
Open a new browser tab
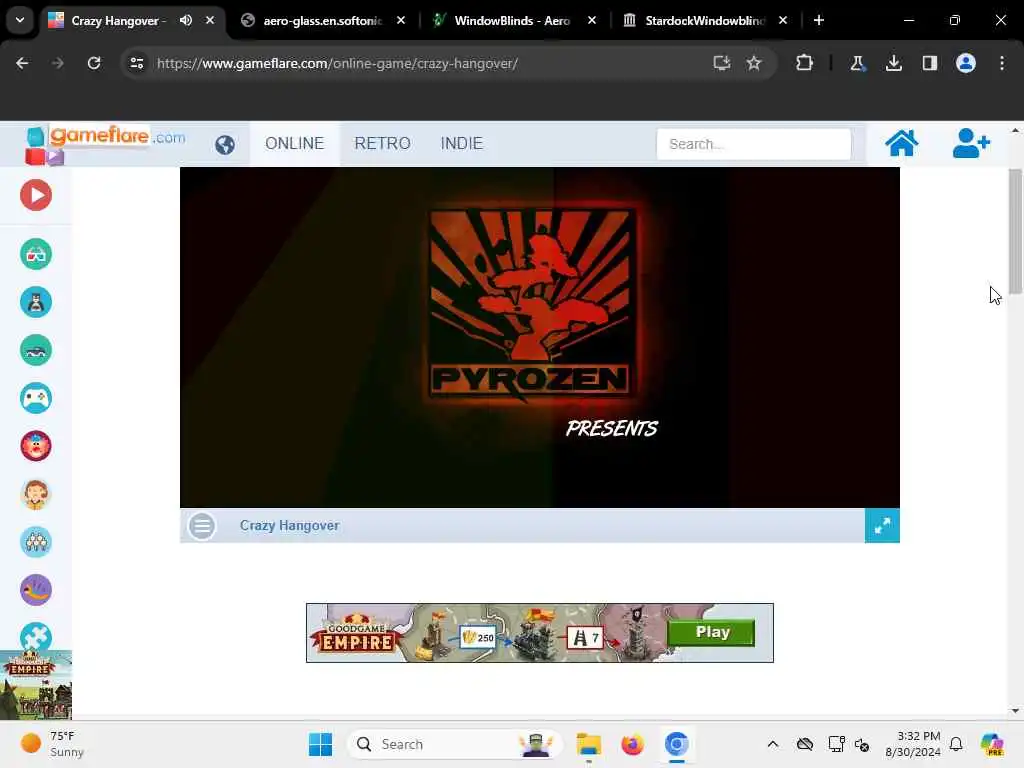point(819,20)
